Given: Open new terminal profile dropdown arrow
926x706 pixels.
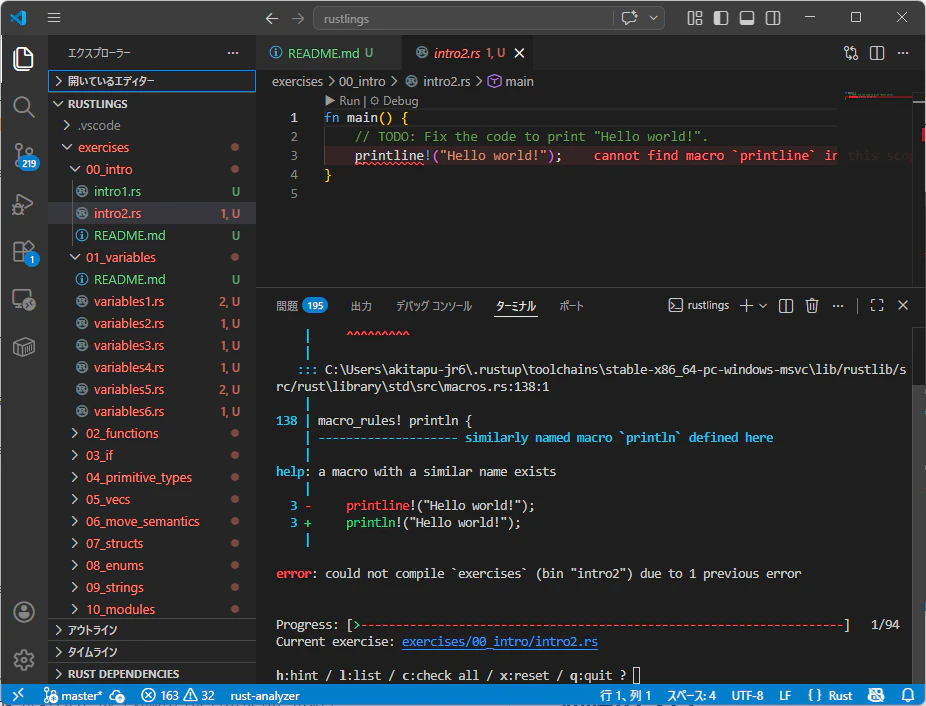Looking at the screenshot, I should [x=763, y=305].
